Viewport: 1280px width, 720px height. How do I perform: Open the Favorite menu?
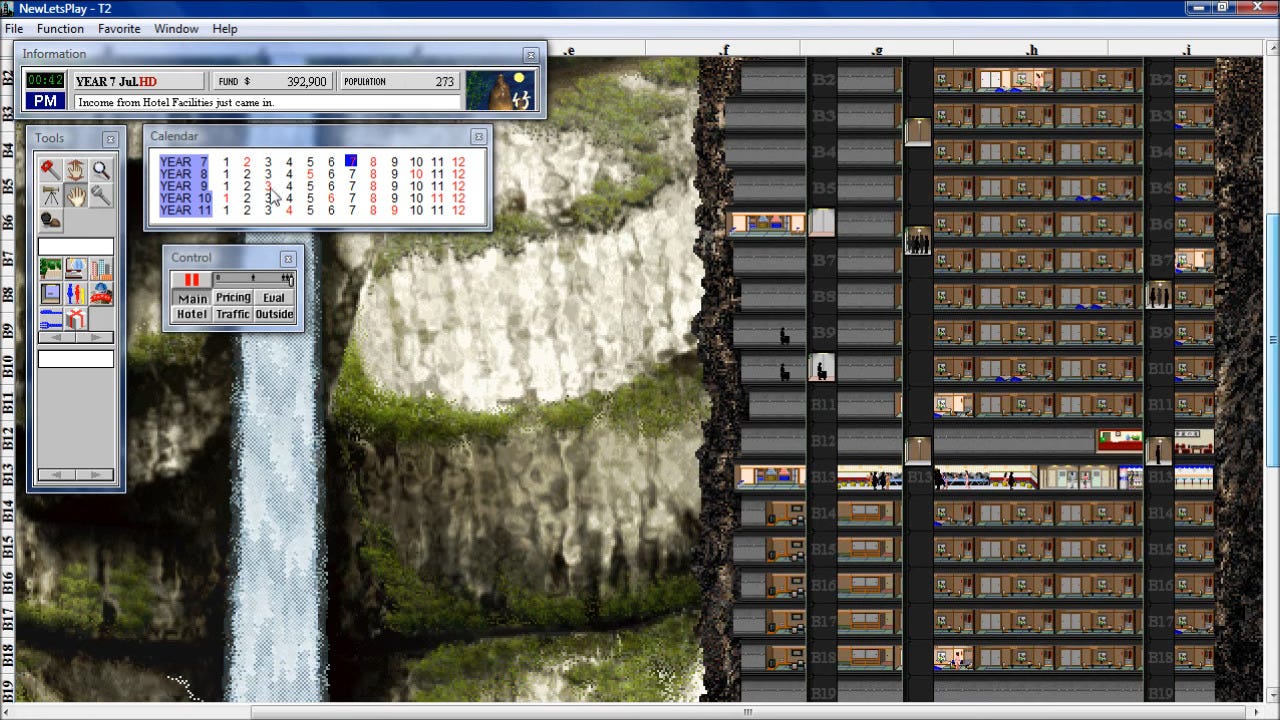coord(119,29)
